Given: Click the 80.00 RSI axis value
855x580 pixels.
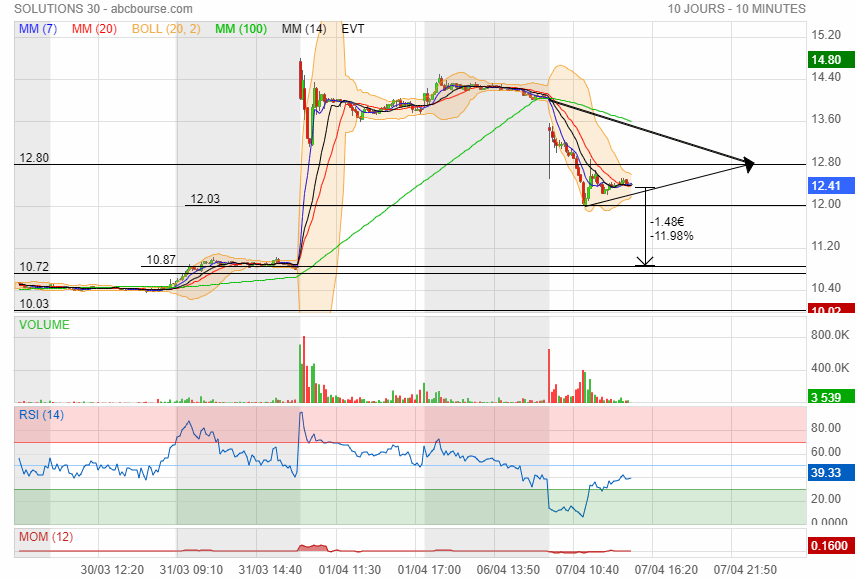Looking at the screenshot, I should tap(826, 428).
